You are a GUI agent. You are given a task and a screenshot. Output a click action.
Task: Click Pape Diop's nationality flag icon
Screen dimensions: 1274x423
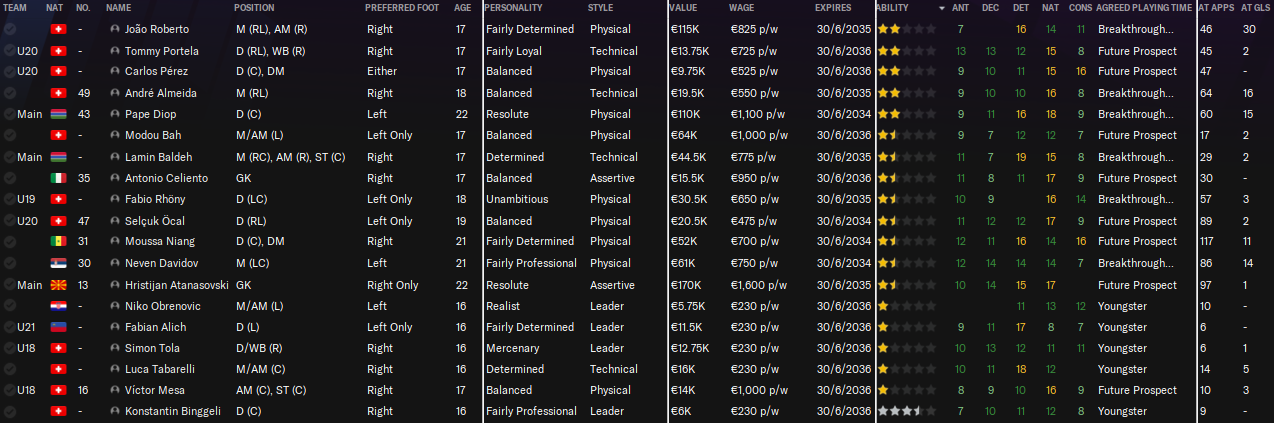coord(57,114)
